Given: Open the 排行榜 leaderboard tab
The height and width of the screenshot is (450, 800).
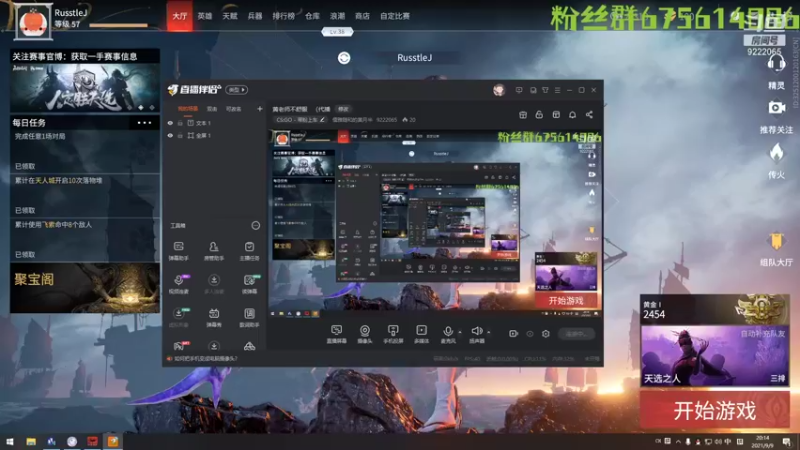Looking at the screenshot, I should click(x=284, y=16).
